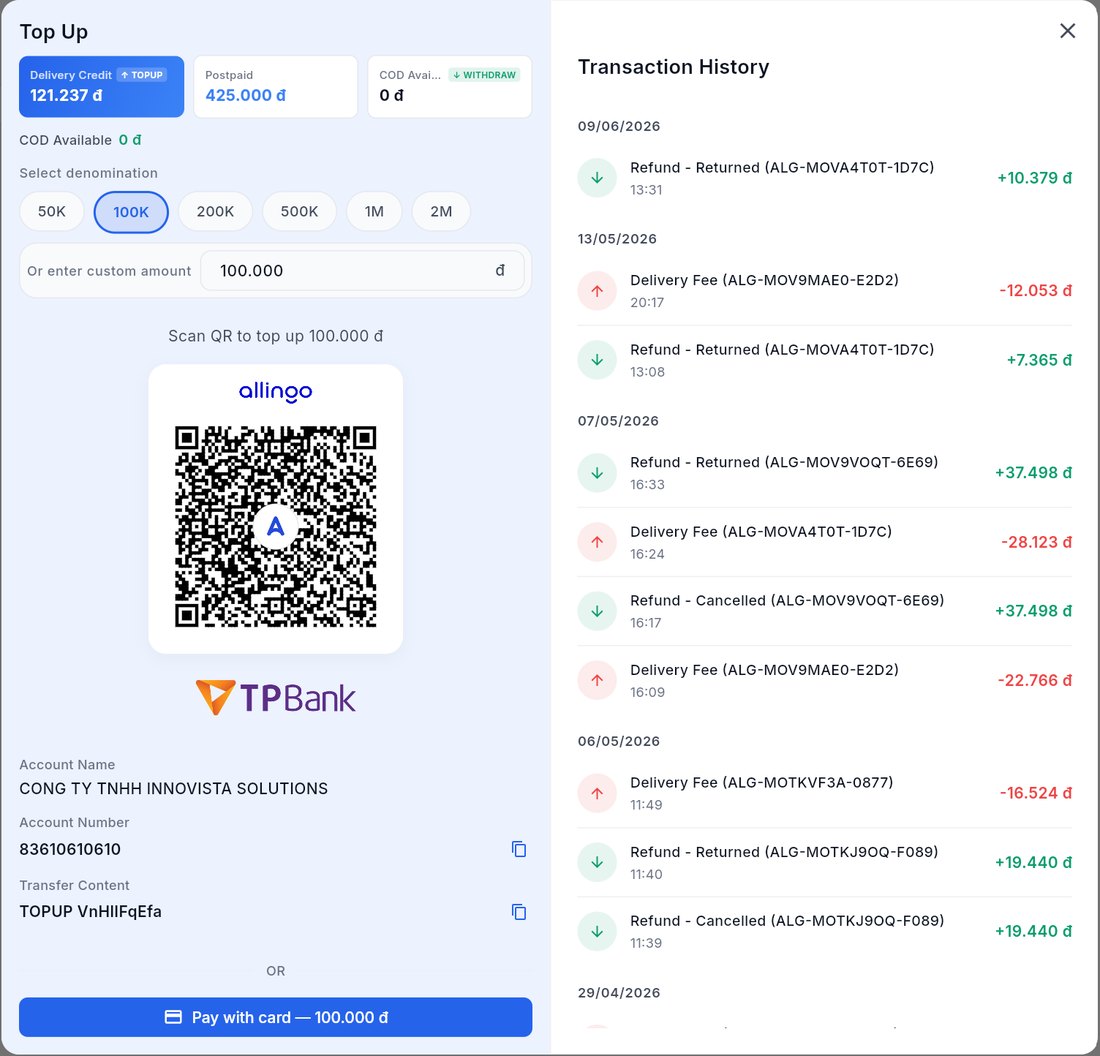Click the account name CONG TY TNHH INNOVISTA SOLUTIONS
1100x1056 pixels.
click(174, 789)
